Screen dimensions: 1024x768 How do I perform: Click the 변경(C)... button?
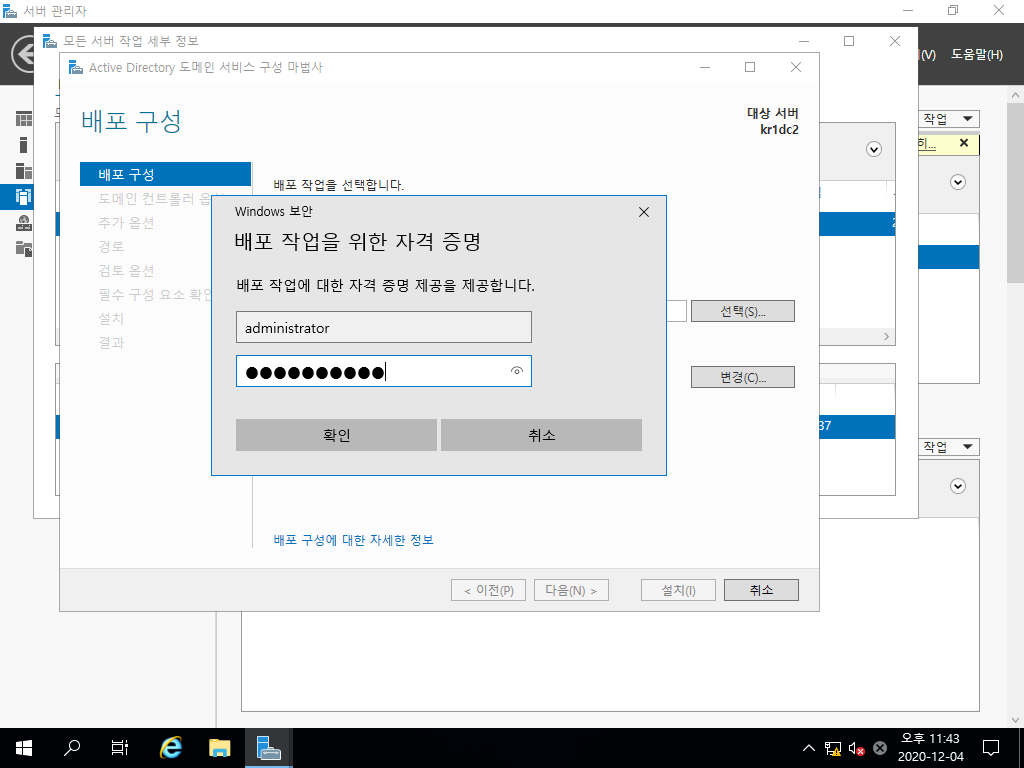click(x=743, y=377)
